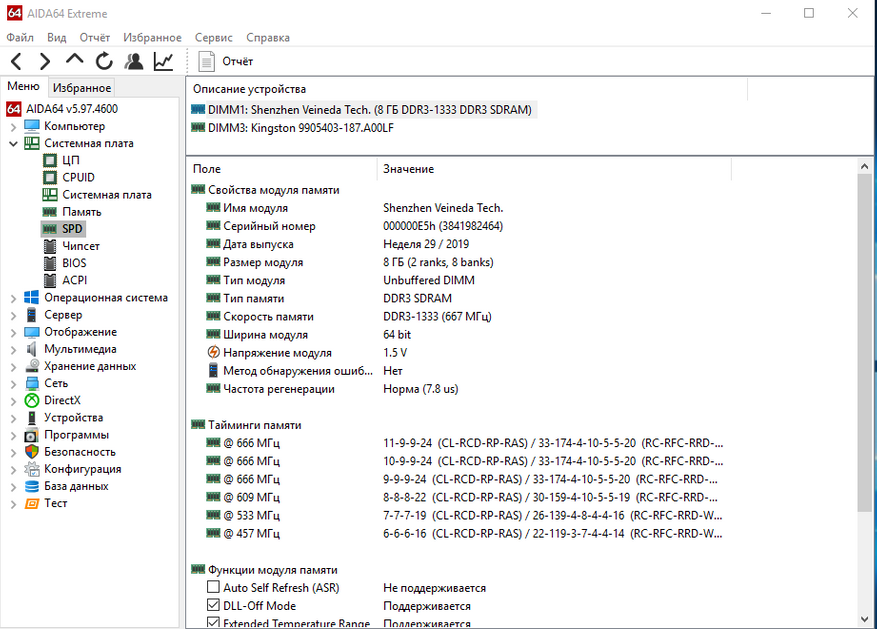The image size is (877, 629).
Task: Click the Компьютер monitor icon
Action: (x=32, y=126)
